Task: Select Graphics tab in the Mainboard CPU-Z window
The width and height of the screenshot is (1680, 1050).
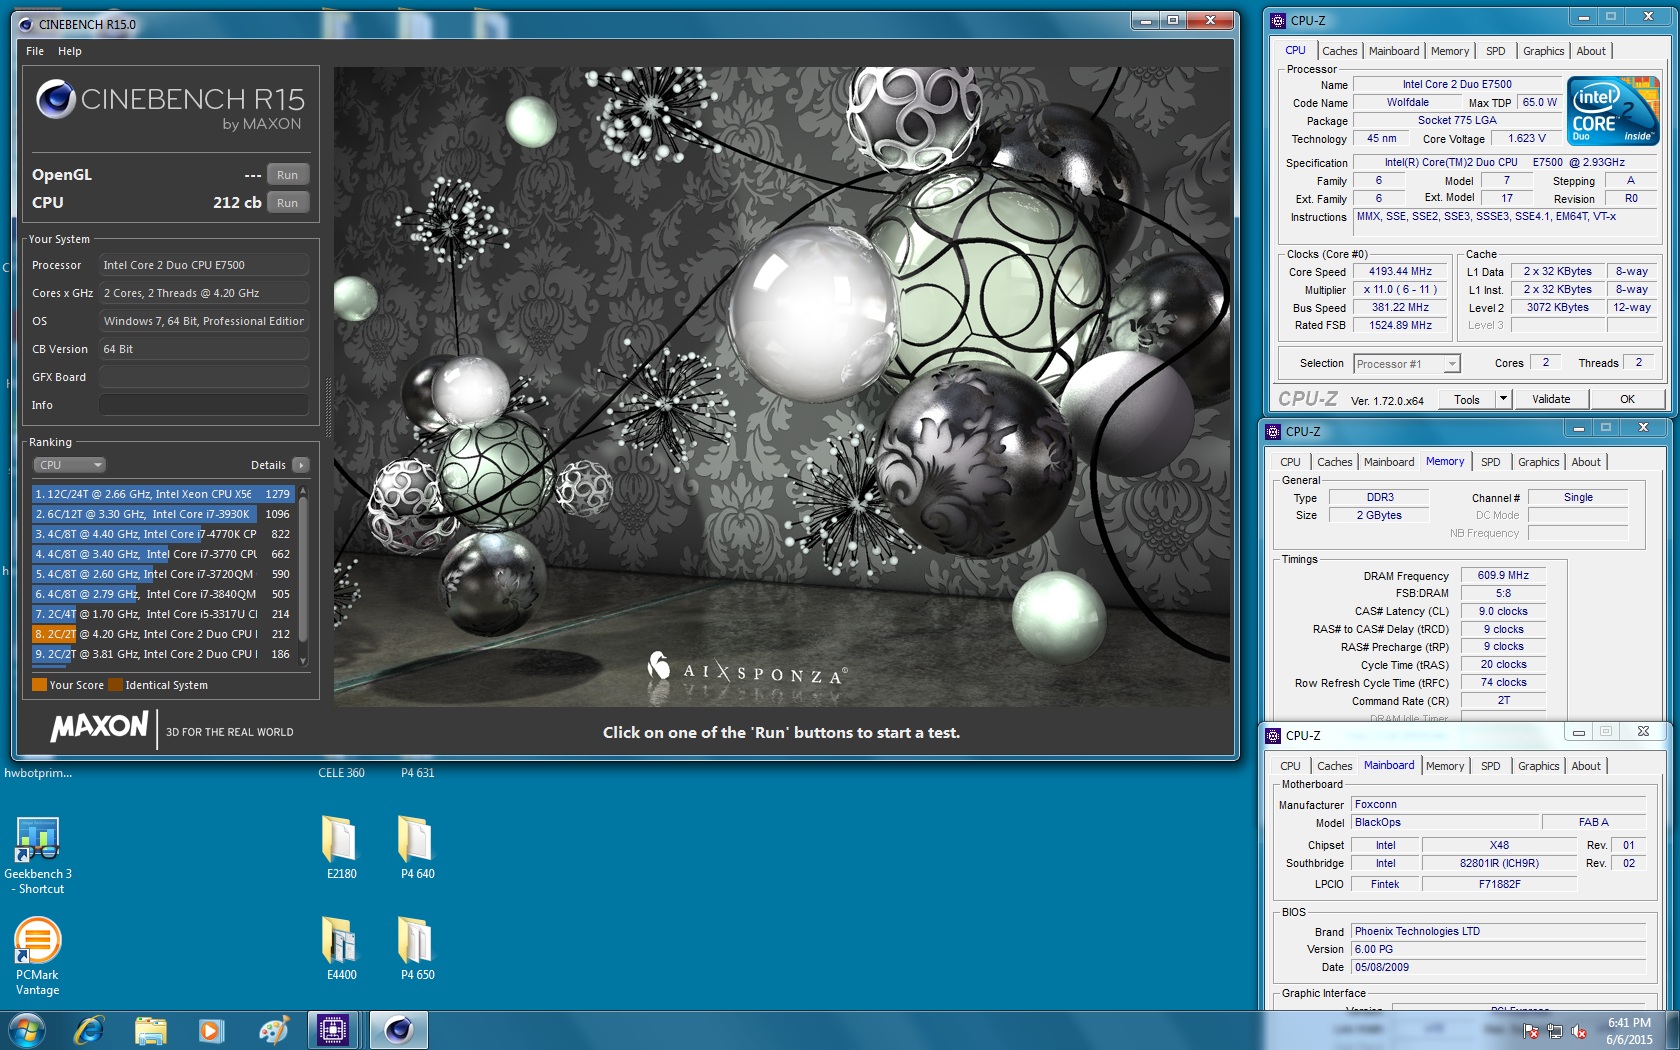Action: (x=1538, y=766)
